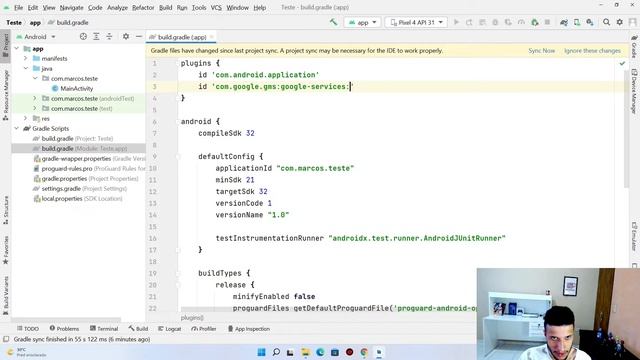The width and height of the screenshot is (640, 360).
Task: Open File Explorer from the taskbar
Action: pos(305,352)
